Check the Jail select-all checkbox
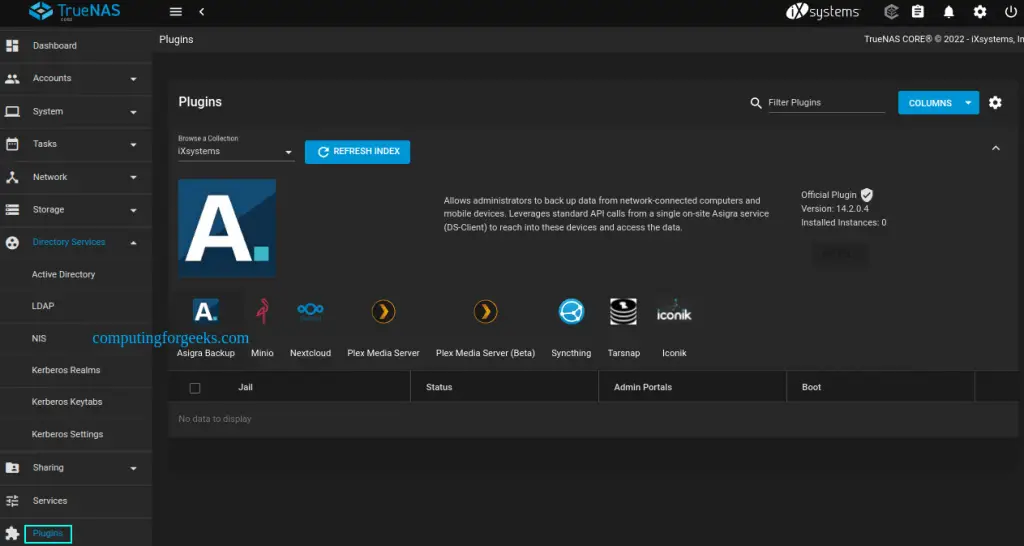 [195, 388]
